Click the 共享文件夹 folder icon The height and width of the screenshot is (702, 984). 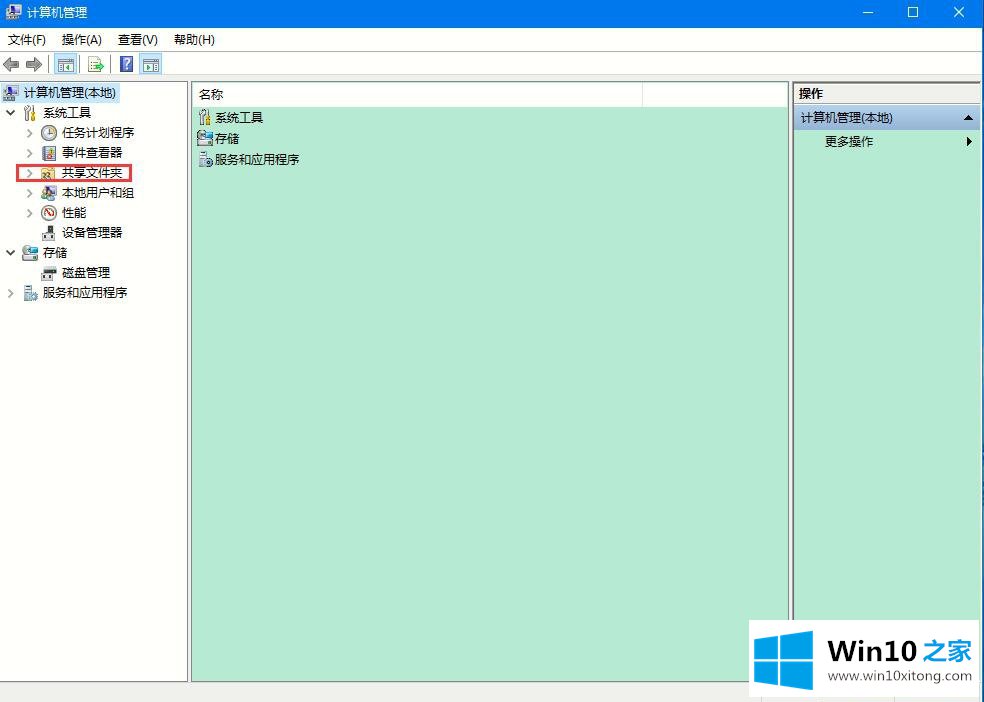click(48, 173)
